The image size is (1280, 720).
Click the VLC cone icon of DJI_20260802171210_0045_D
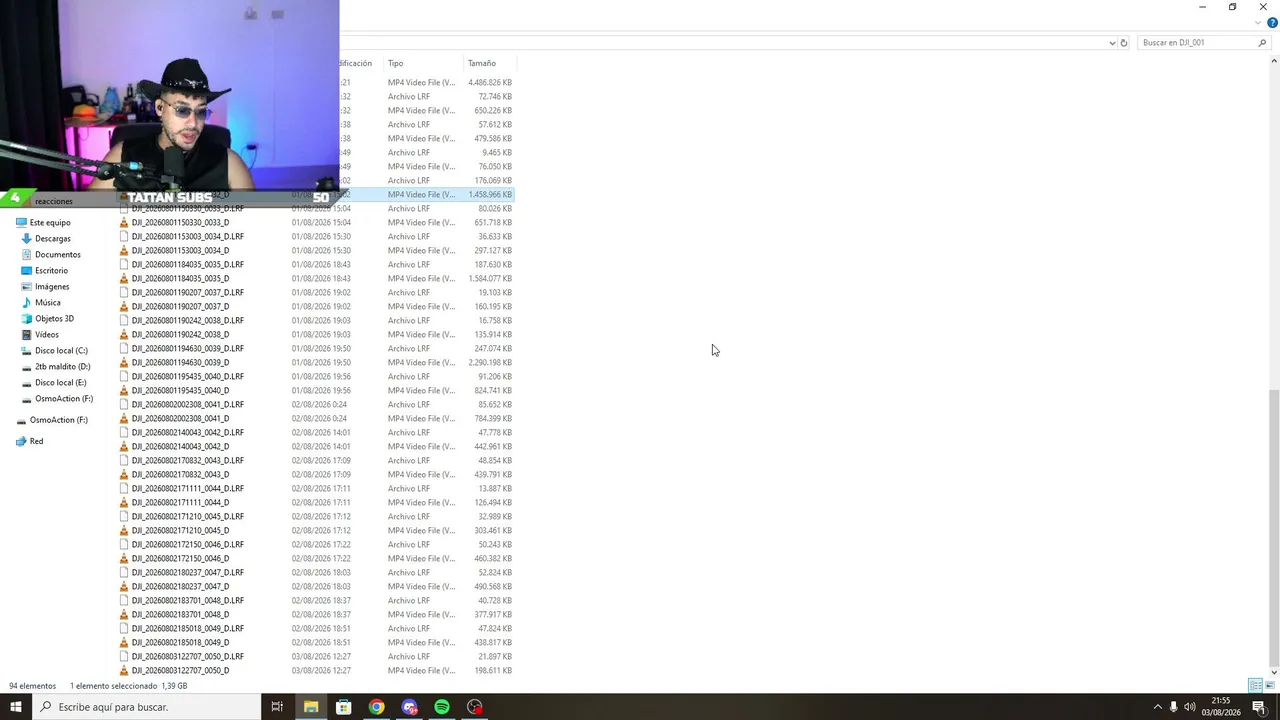coord(124,531)
